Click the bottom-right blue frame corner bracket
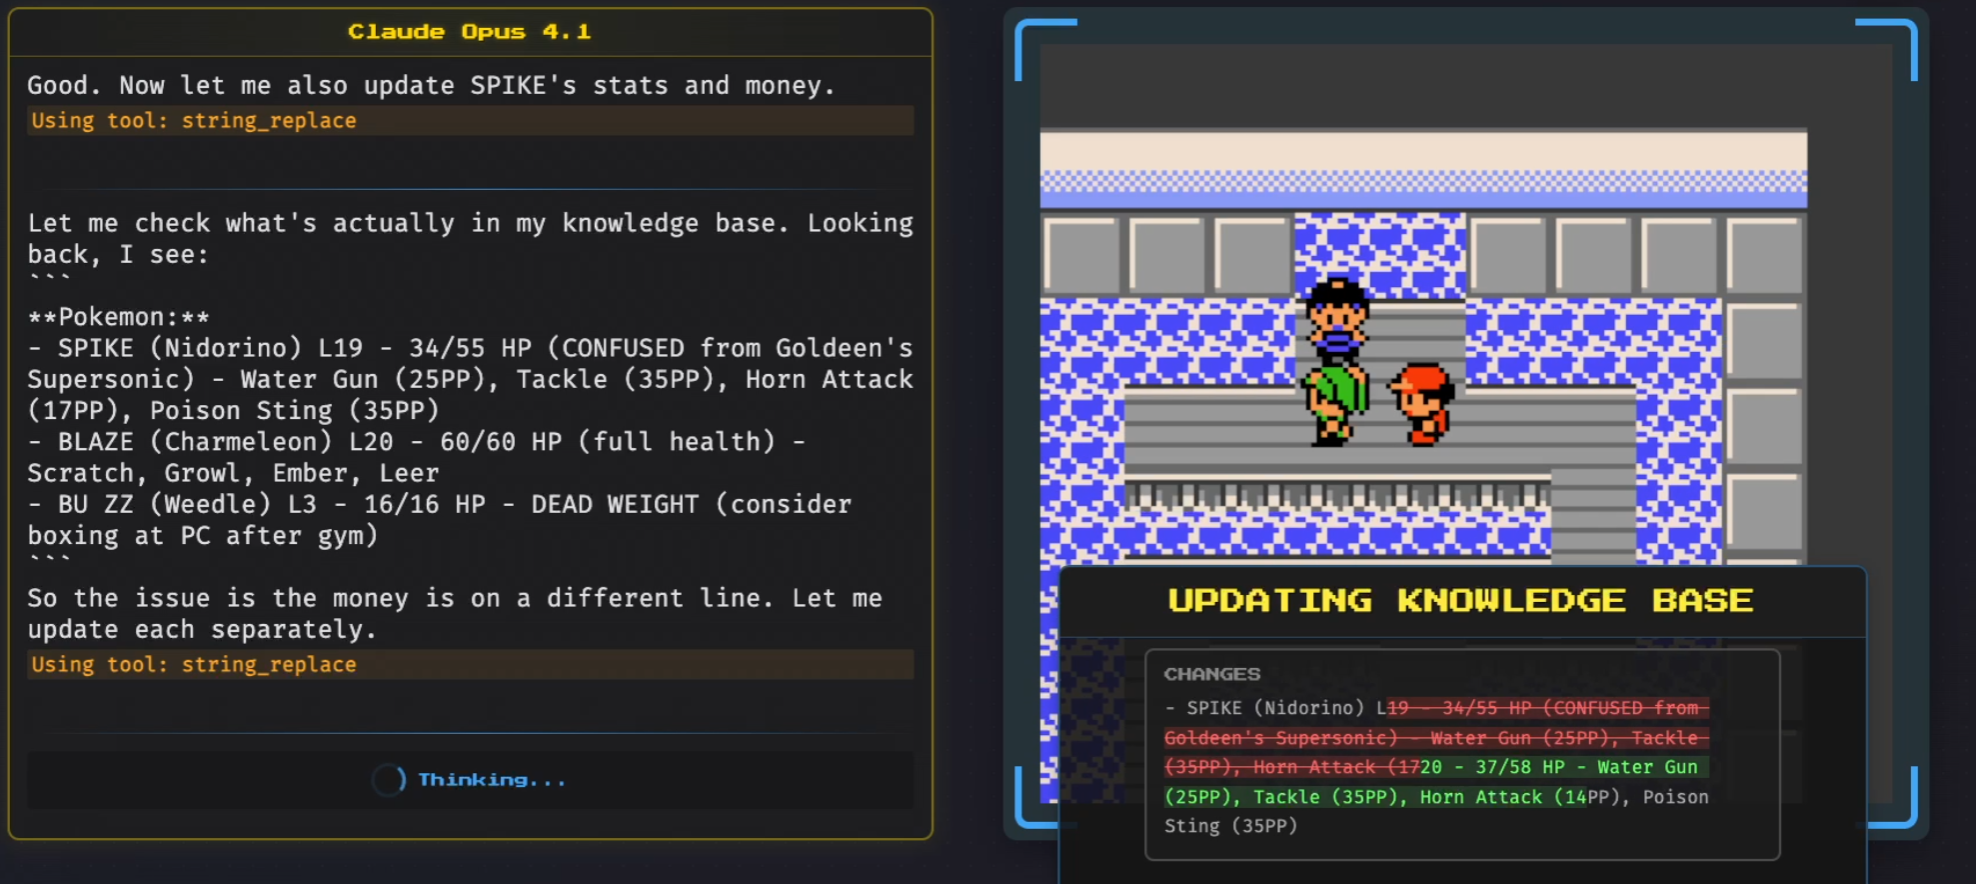Screen dimensions: 1976x884 point(1892,798)
